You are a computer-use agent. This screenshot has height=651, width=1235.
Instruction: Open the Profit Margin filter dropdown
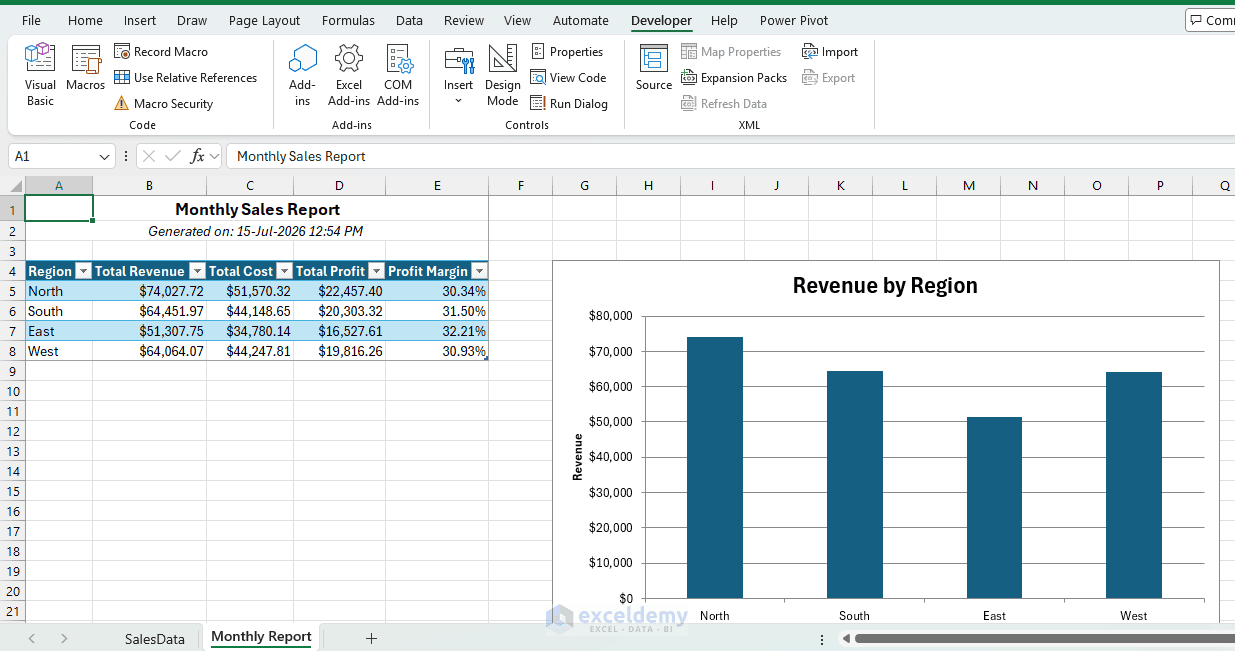tap(479, 271)
